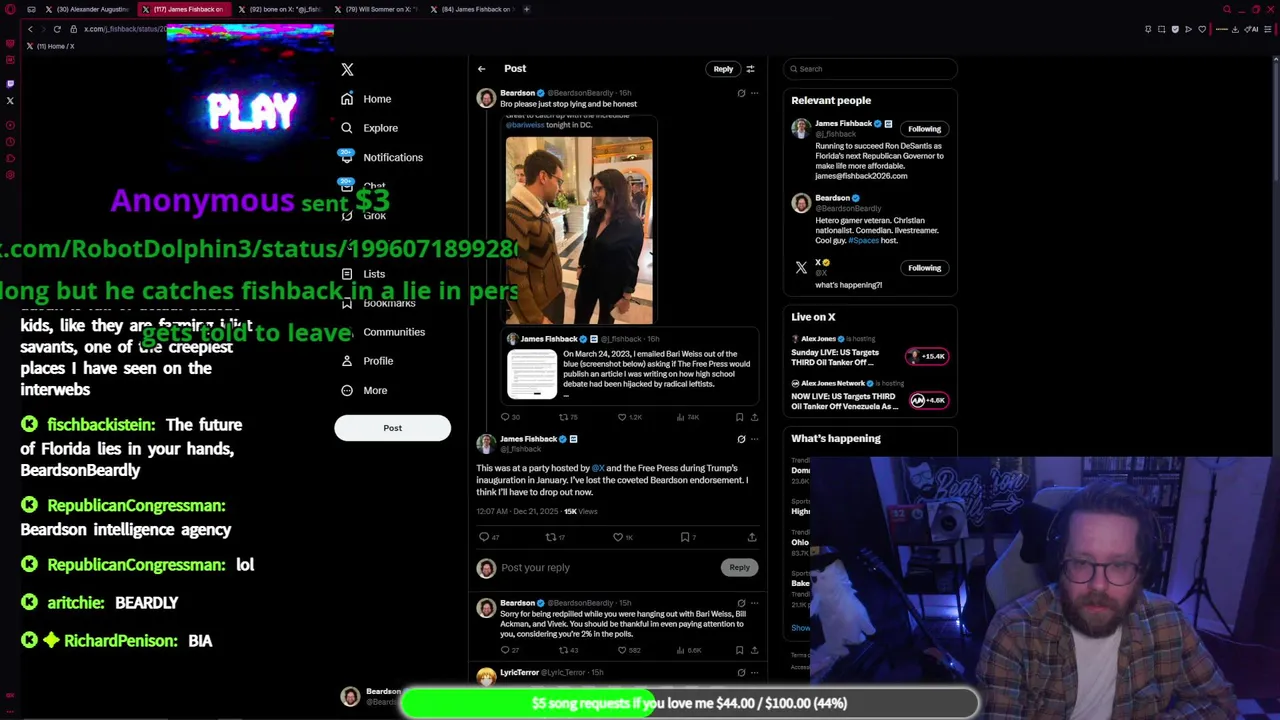Open more menu on Beardson's top post

pyautogui.click(x=754, y=93)
